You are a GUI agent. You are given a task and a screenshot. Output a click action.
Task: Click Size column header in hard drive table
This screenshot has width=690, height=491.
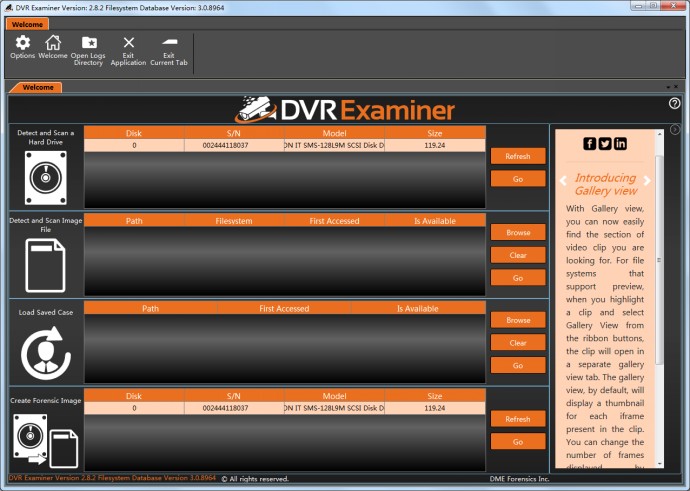tap(435, 133)
